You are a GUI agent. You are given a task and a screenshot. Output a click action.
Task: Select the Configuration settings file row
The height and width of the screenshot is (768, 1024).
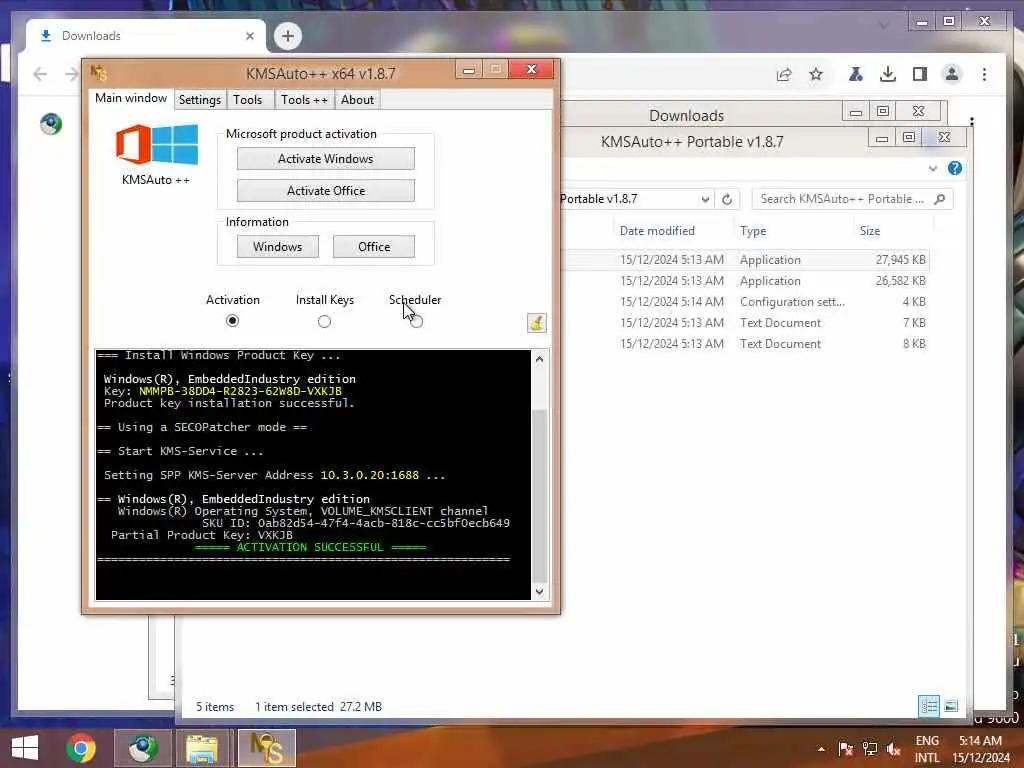747,302
